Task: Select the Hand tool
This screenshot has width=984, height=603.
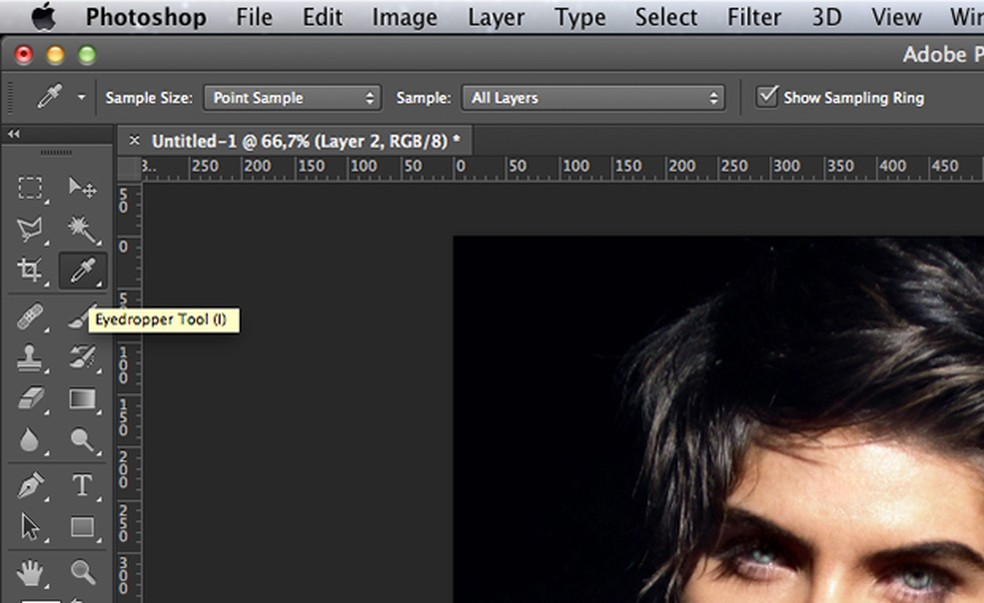Action: tap(29, 572)
